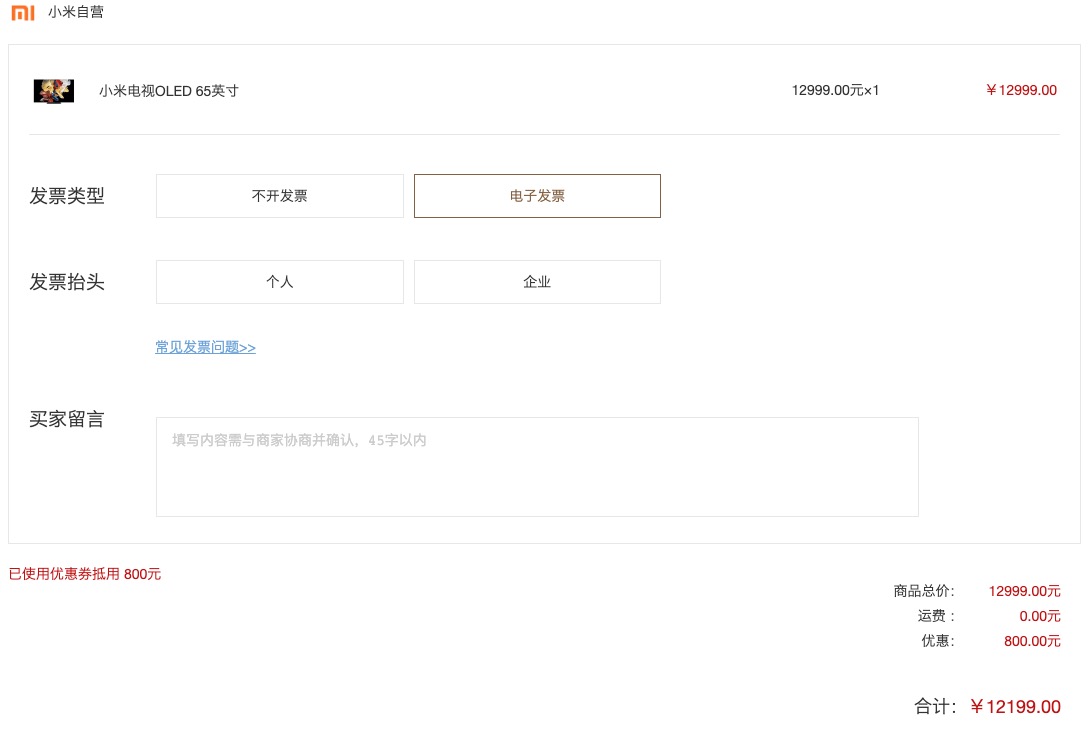Select 电子发票 invoice type option
This screenshot has width=1089, height=729.
pos(538,196)
